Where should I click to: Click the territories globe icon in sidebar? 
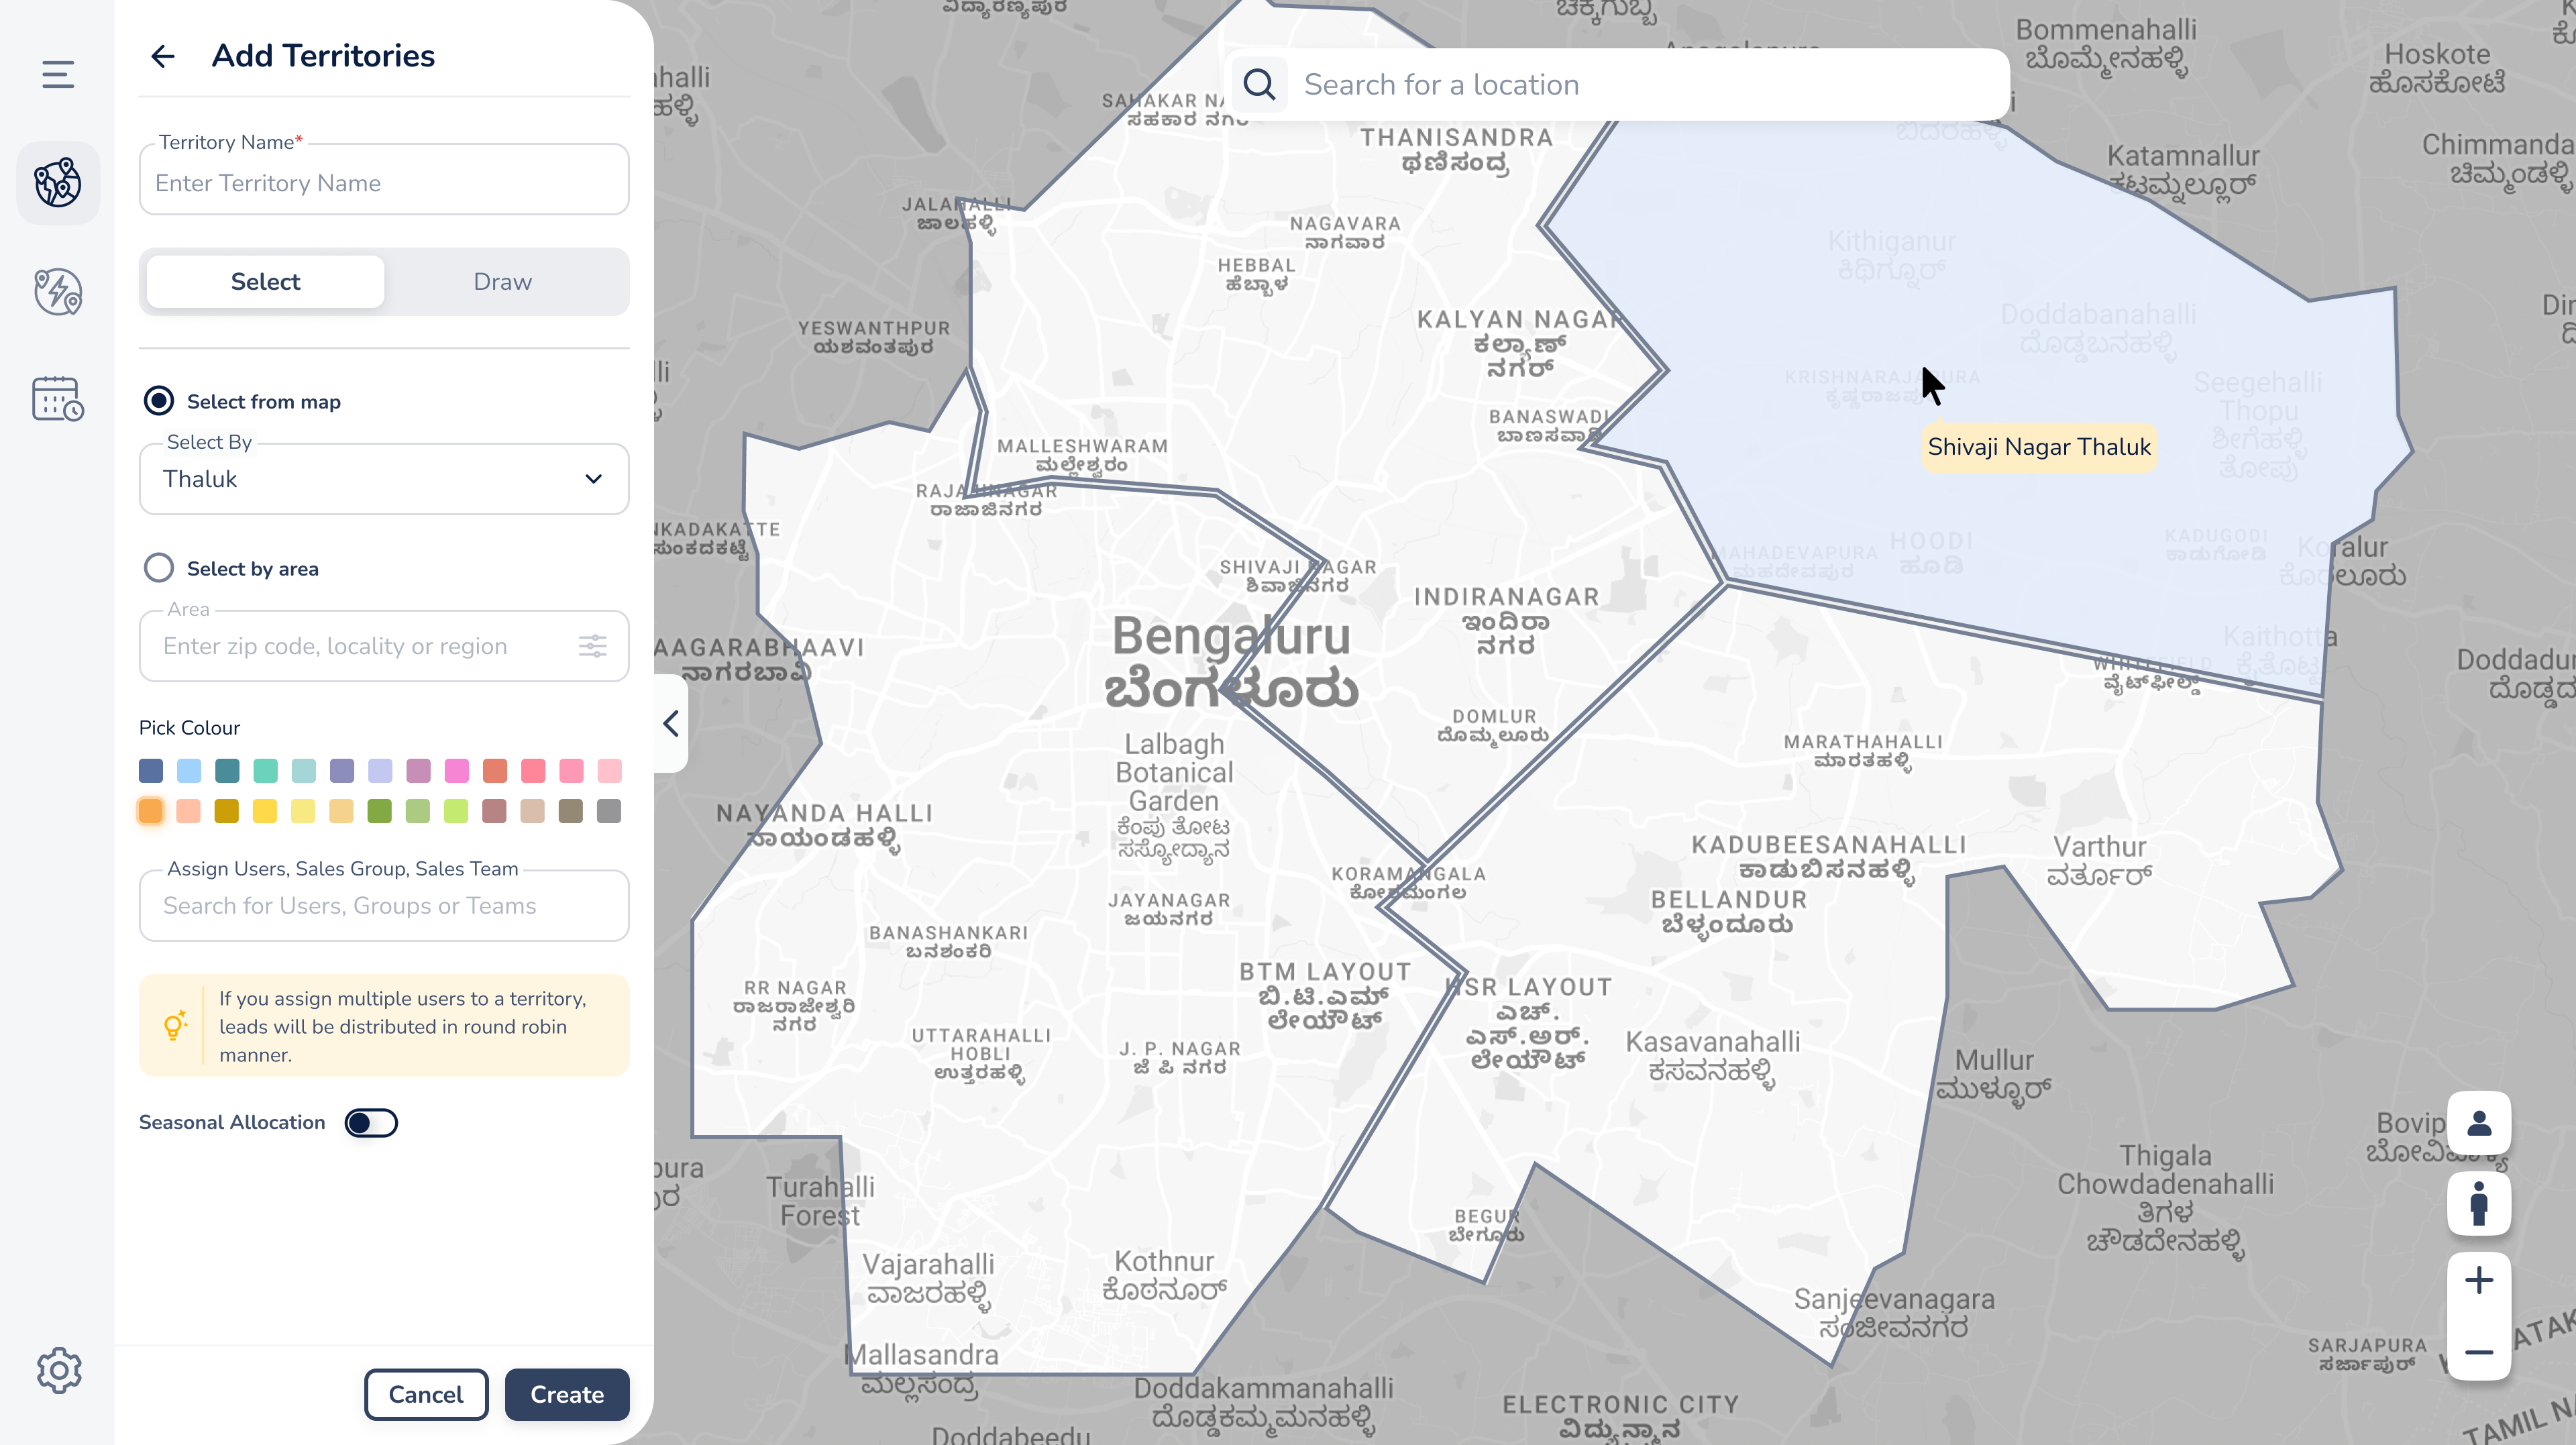coord(58,183)
